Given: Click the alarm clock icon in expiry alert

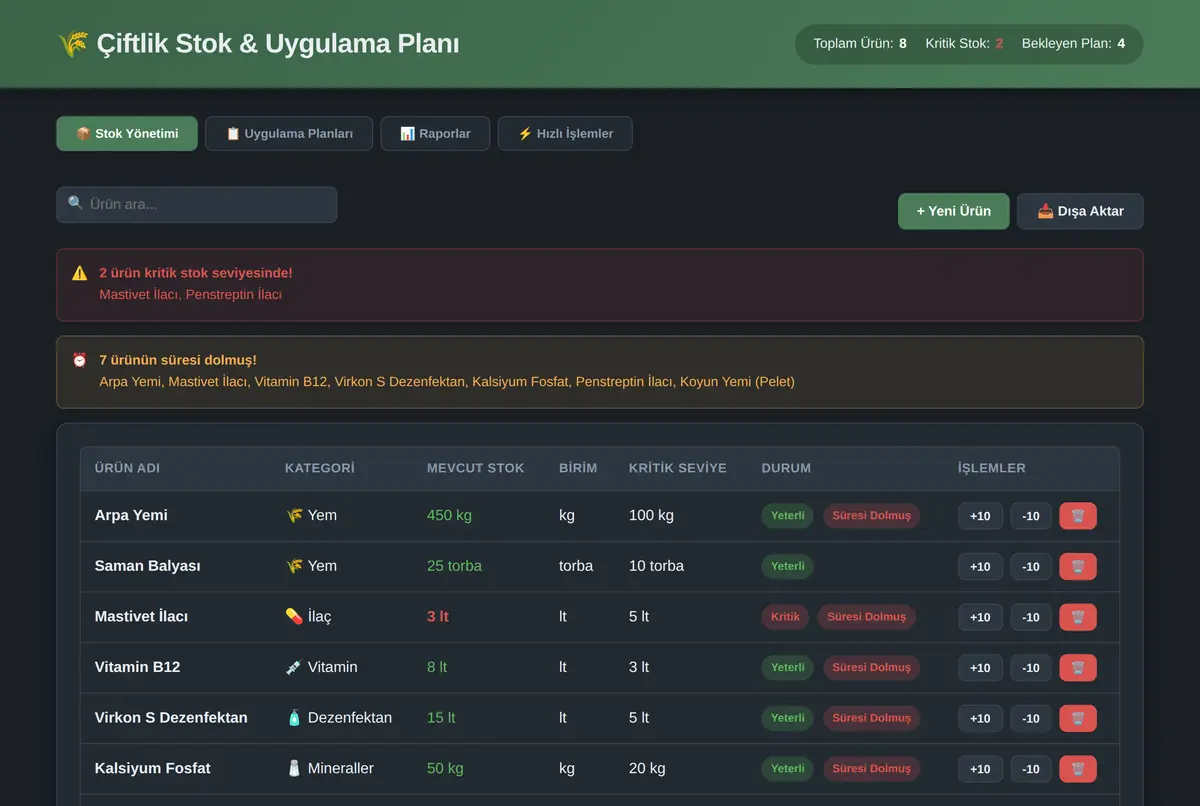Looking at the screenshot, I should point(80,360).
